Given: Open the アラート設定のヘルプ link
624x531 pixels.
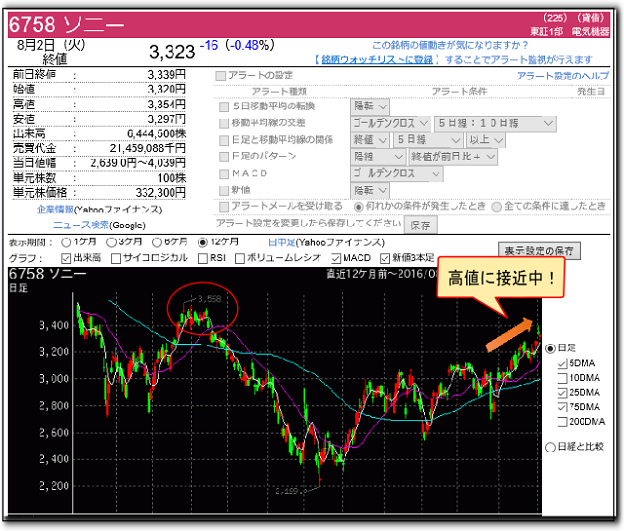Looking at the screenshot, I should pyautogui.click(x=563, y=76).
